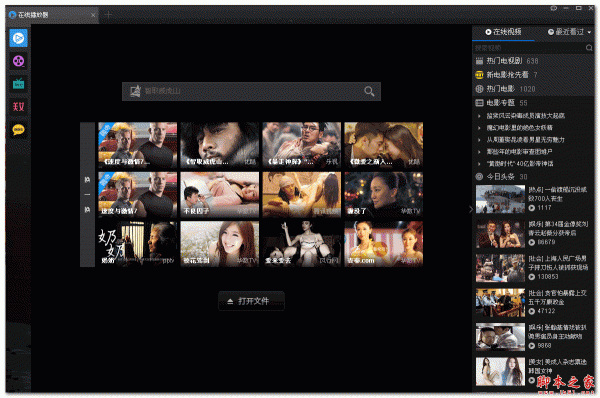Close the 在线播放器 tab
This screenshot has width=600, height=398.
pos(93,15)
